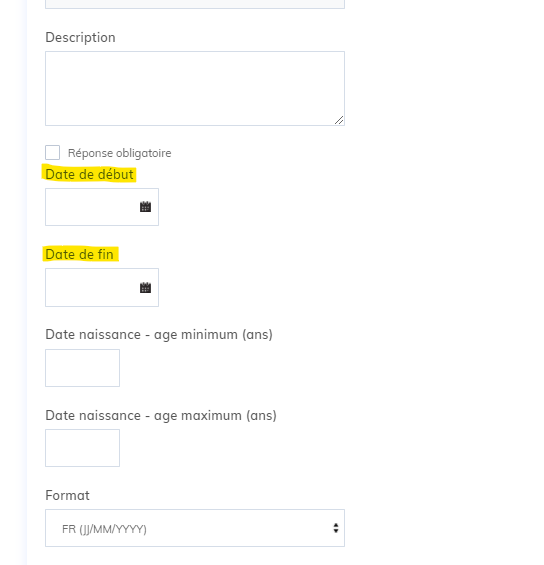Open the calendar picker for Date de début
This screenshot has width=544, height=565.
point(145,207)
